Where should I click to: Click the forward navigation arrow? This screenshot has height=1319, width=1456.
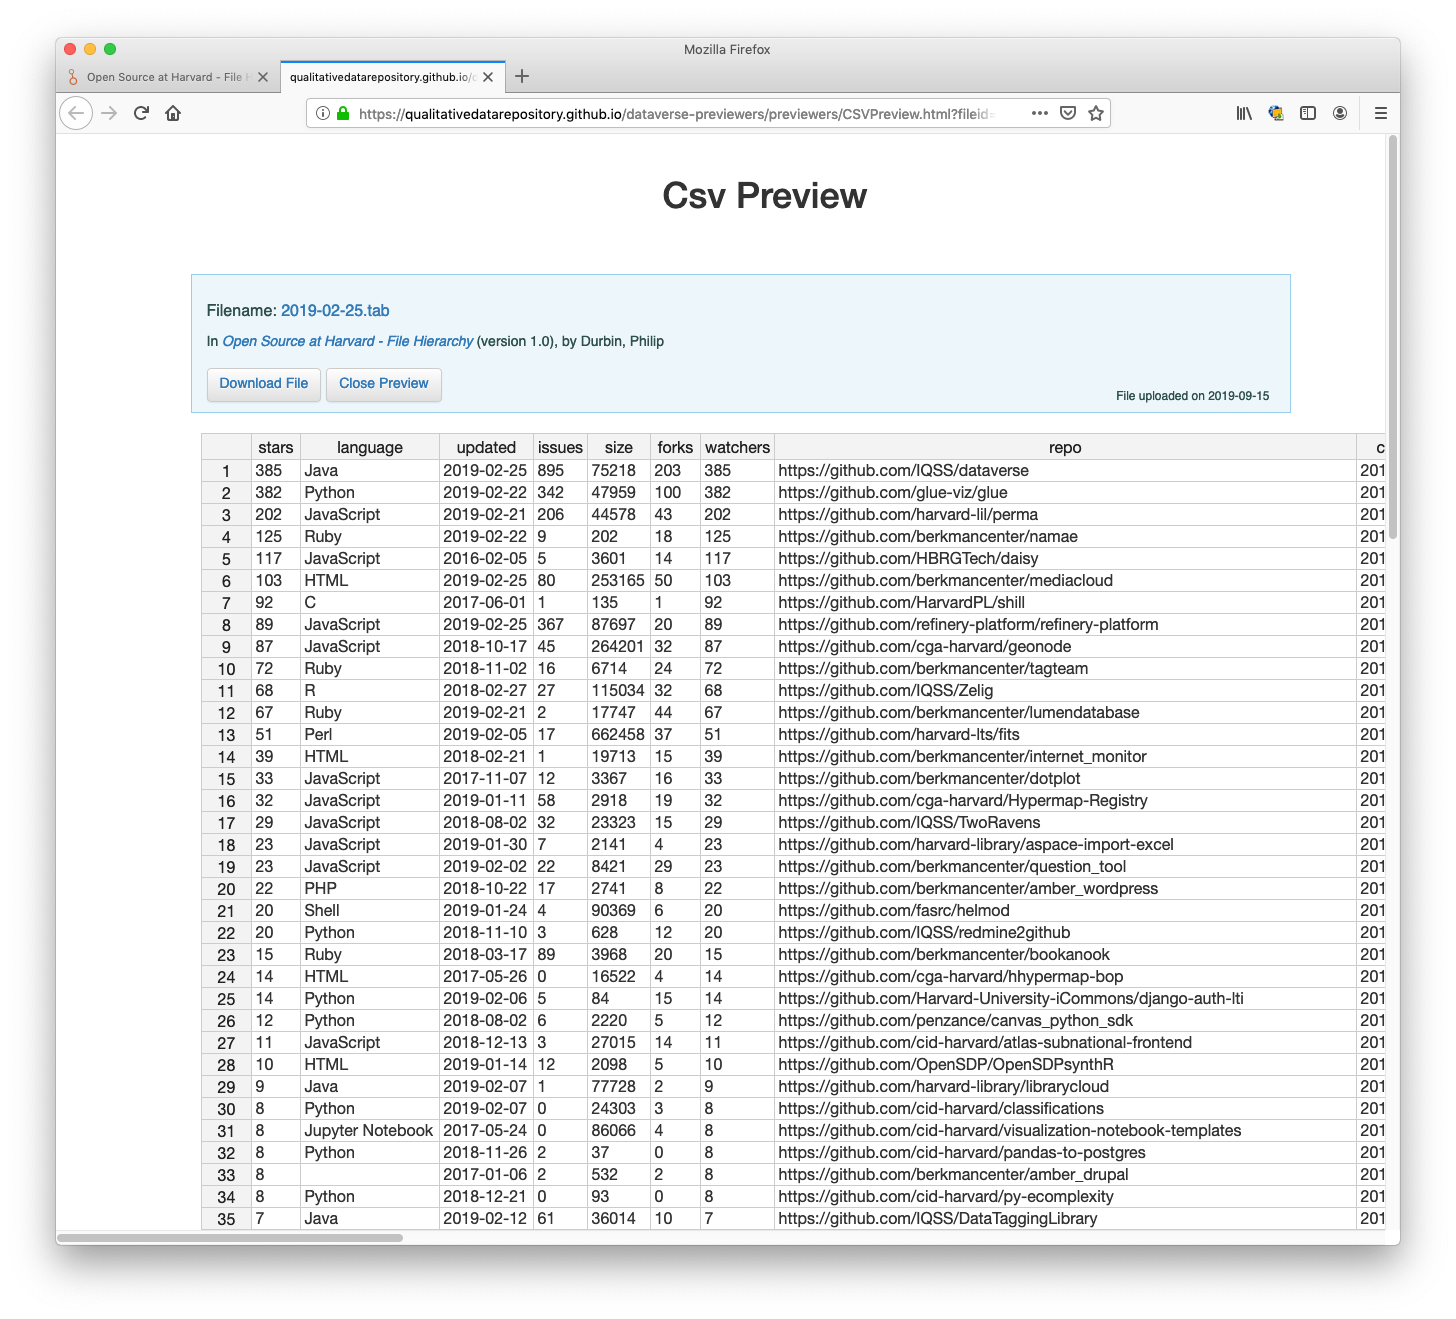click(x=110, y=113)
